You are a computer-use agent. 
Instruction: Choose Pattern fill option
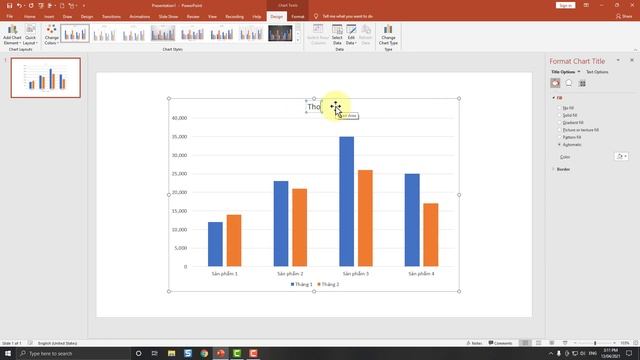[x=570, y=138]
